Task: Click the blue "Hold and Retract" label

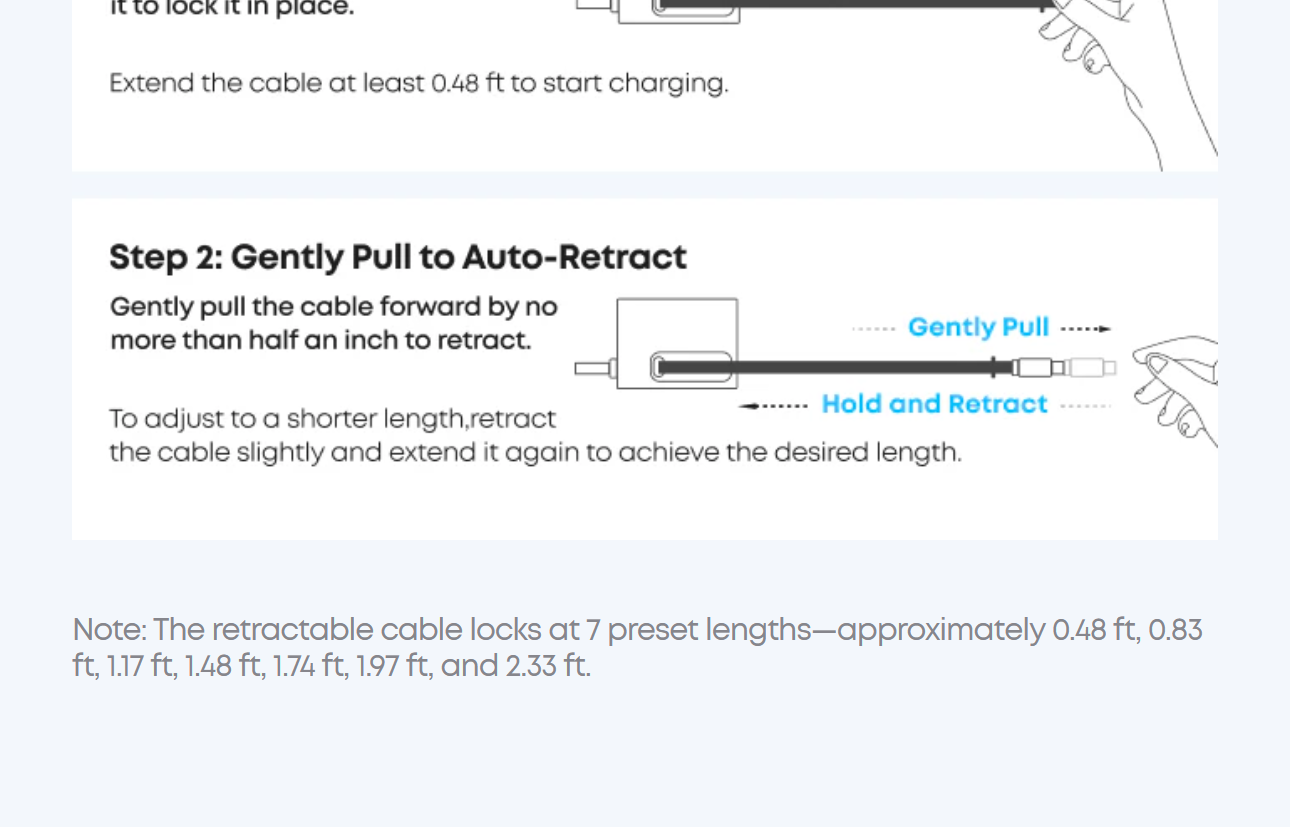Action: (934, 404)
